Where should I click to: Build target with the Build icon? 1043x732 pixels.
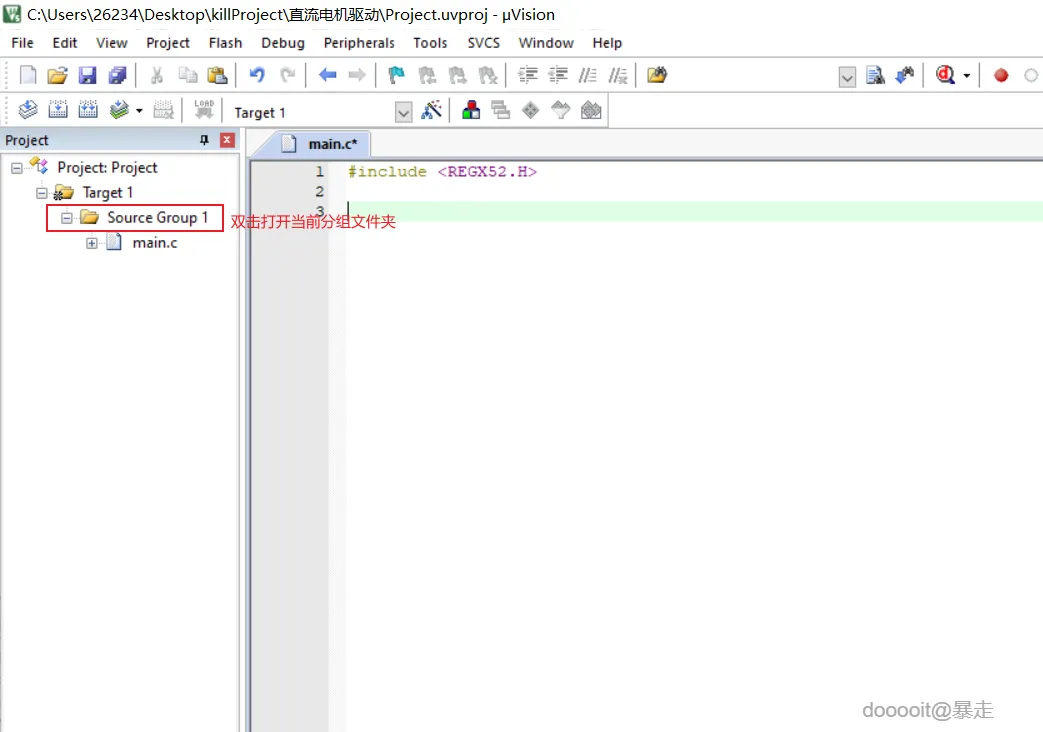tap(58, 110)
